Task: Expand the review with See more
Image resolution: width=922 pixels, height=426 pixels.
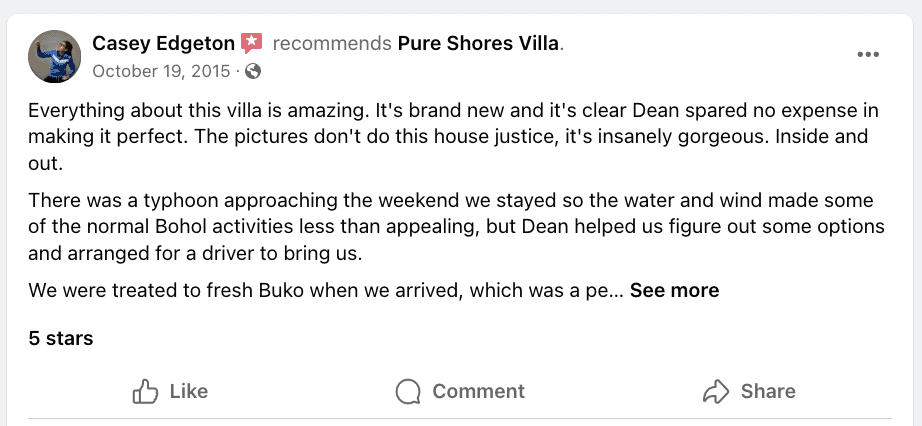Action: 674,291
